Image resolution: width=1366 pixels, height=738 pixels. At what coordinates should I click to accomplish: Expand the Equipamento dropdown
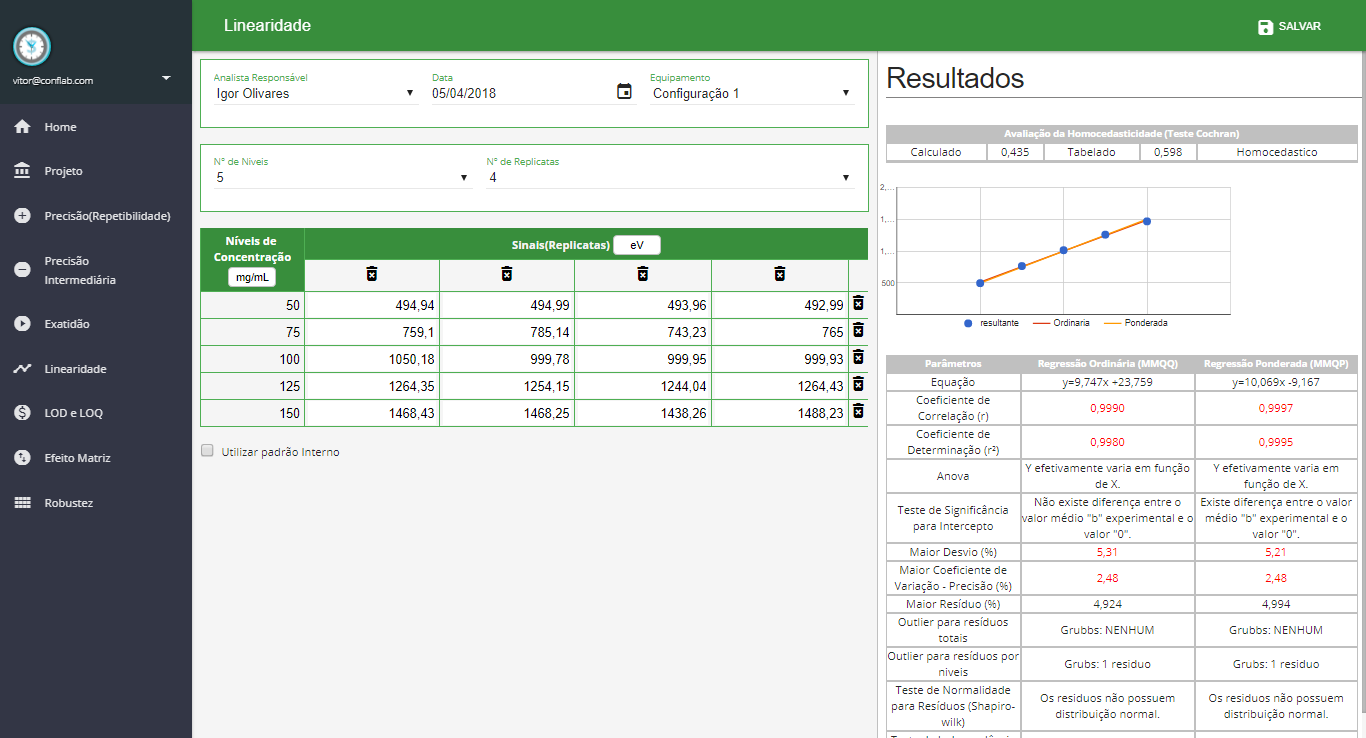point(751,94)
